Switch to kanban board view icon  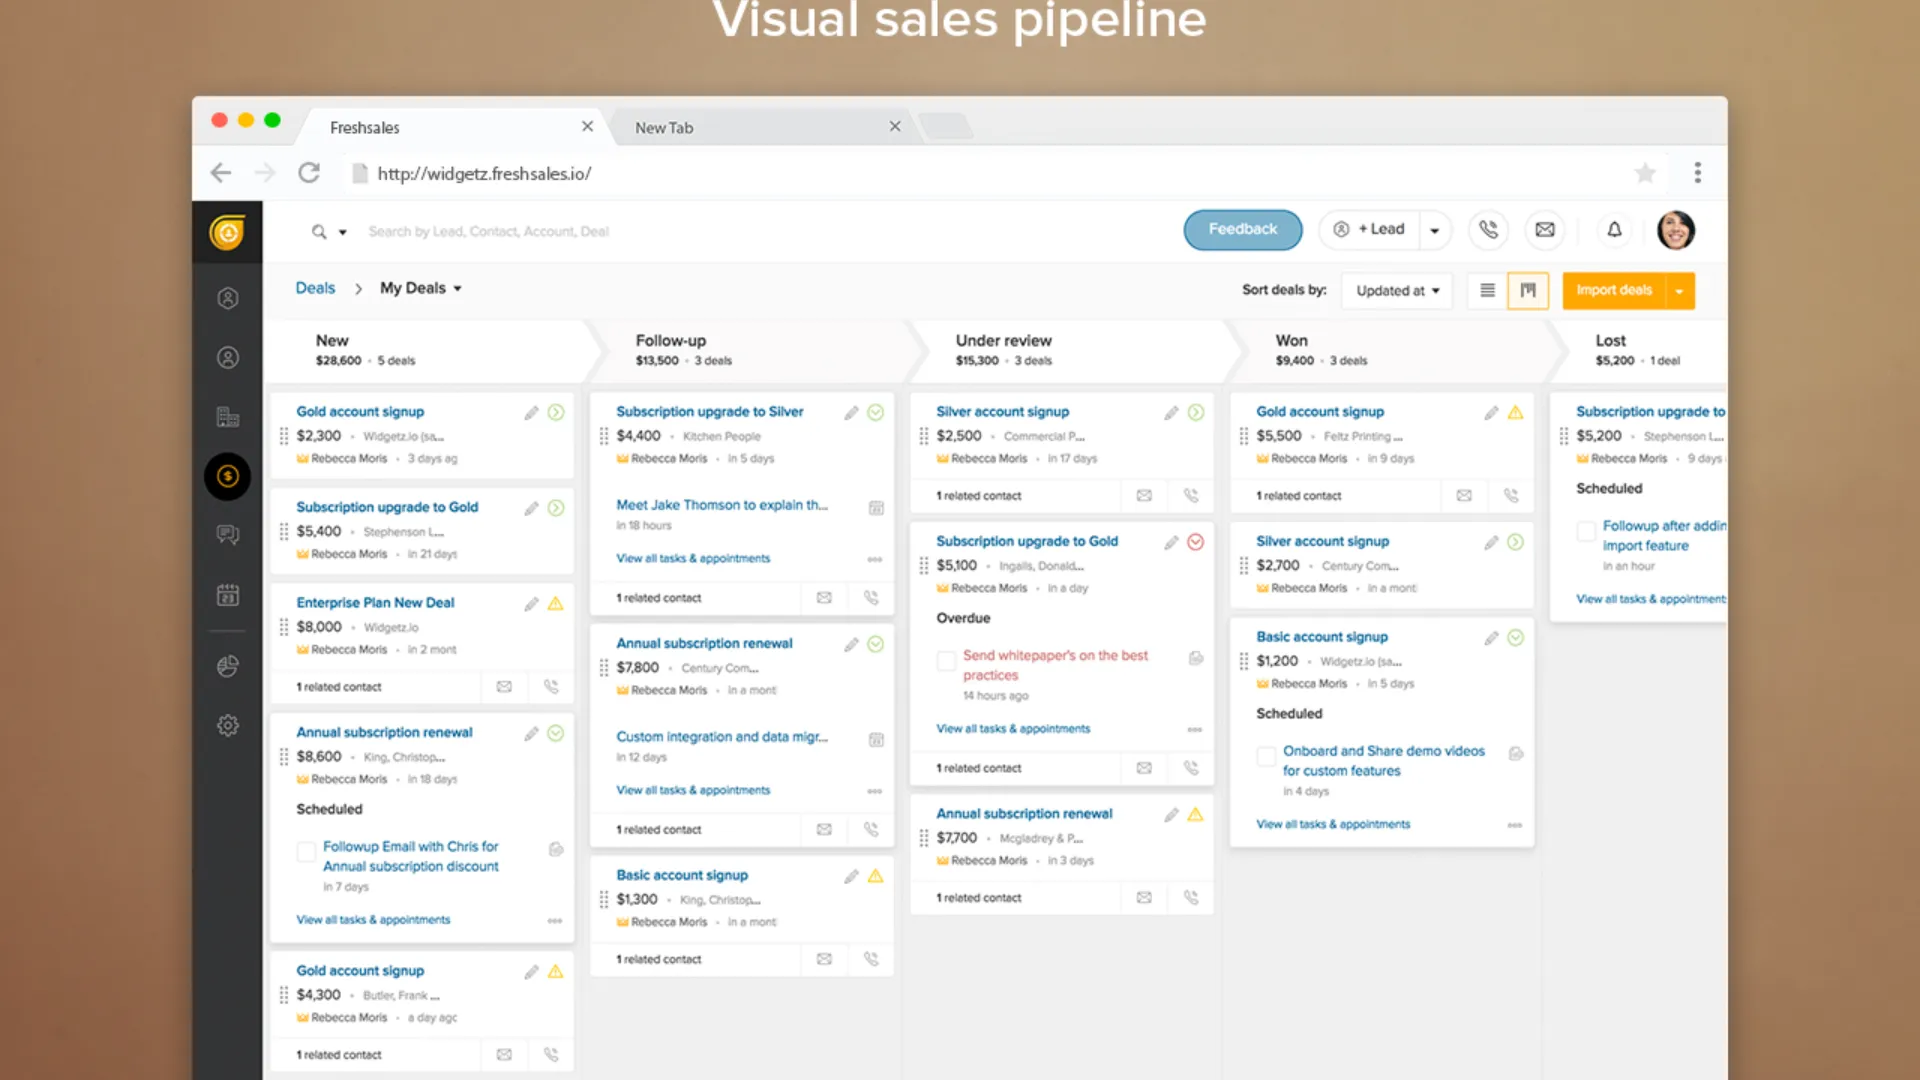[1528, 291]
